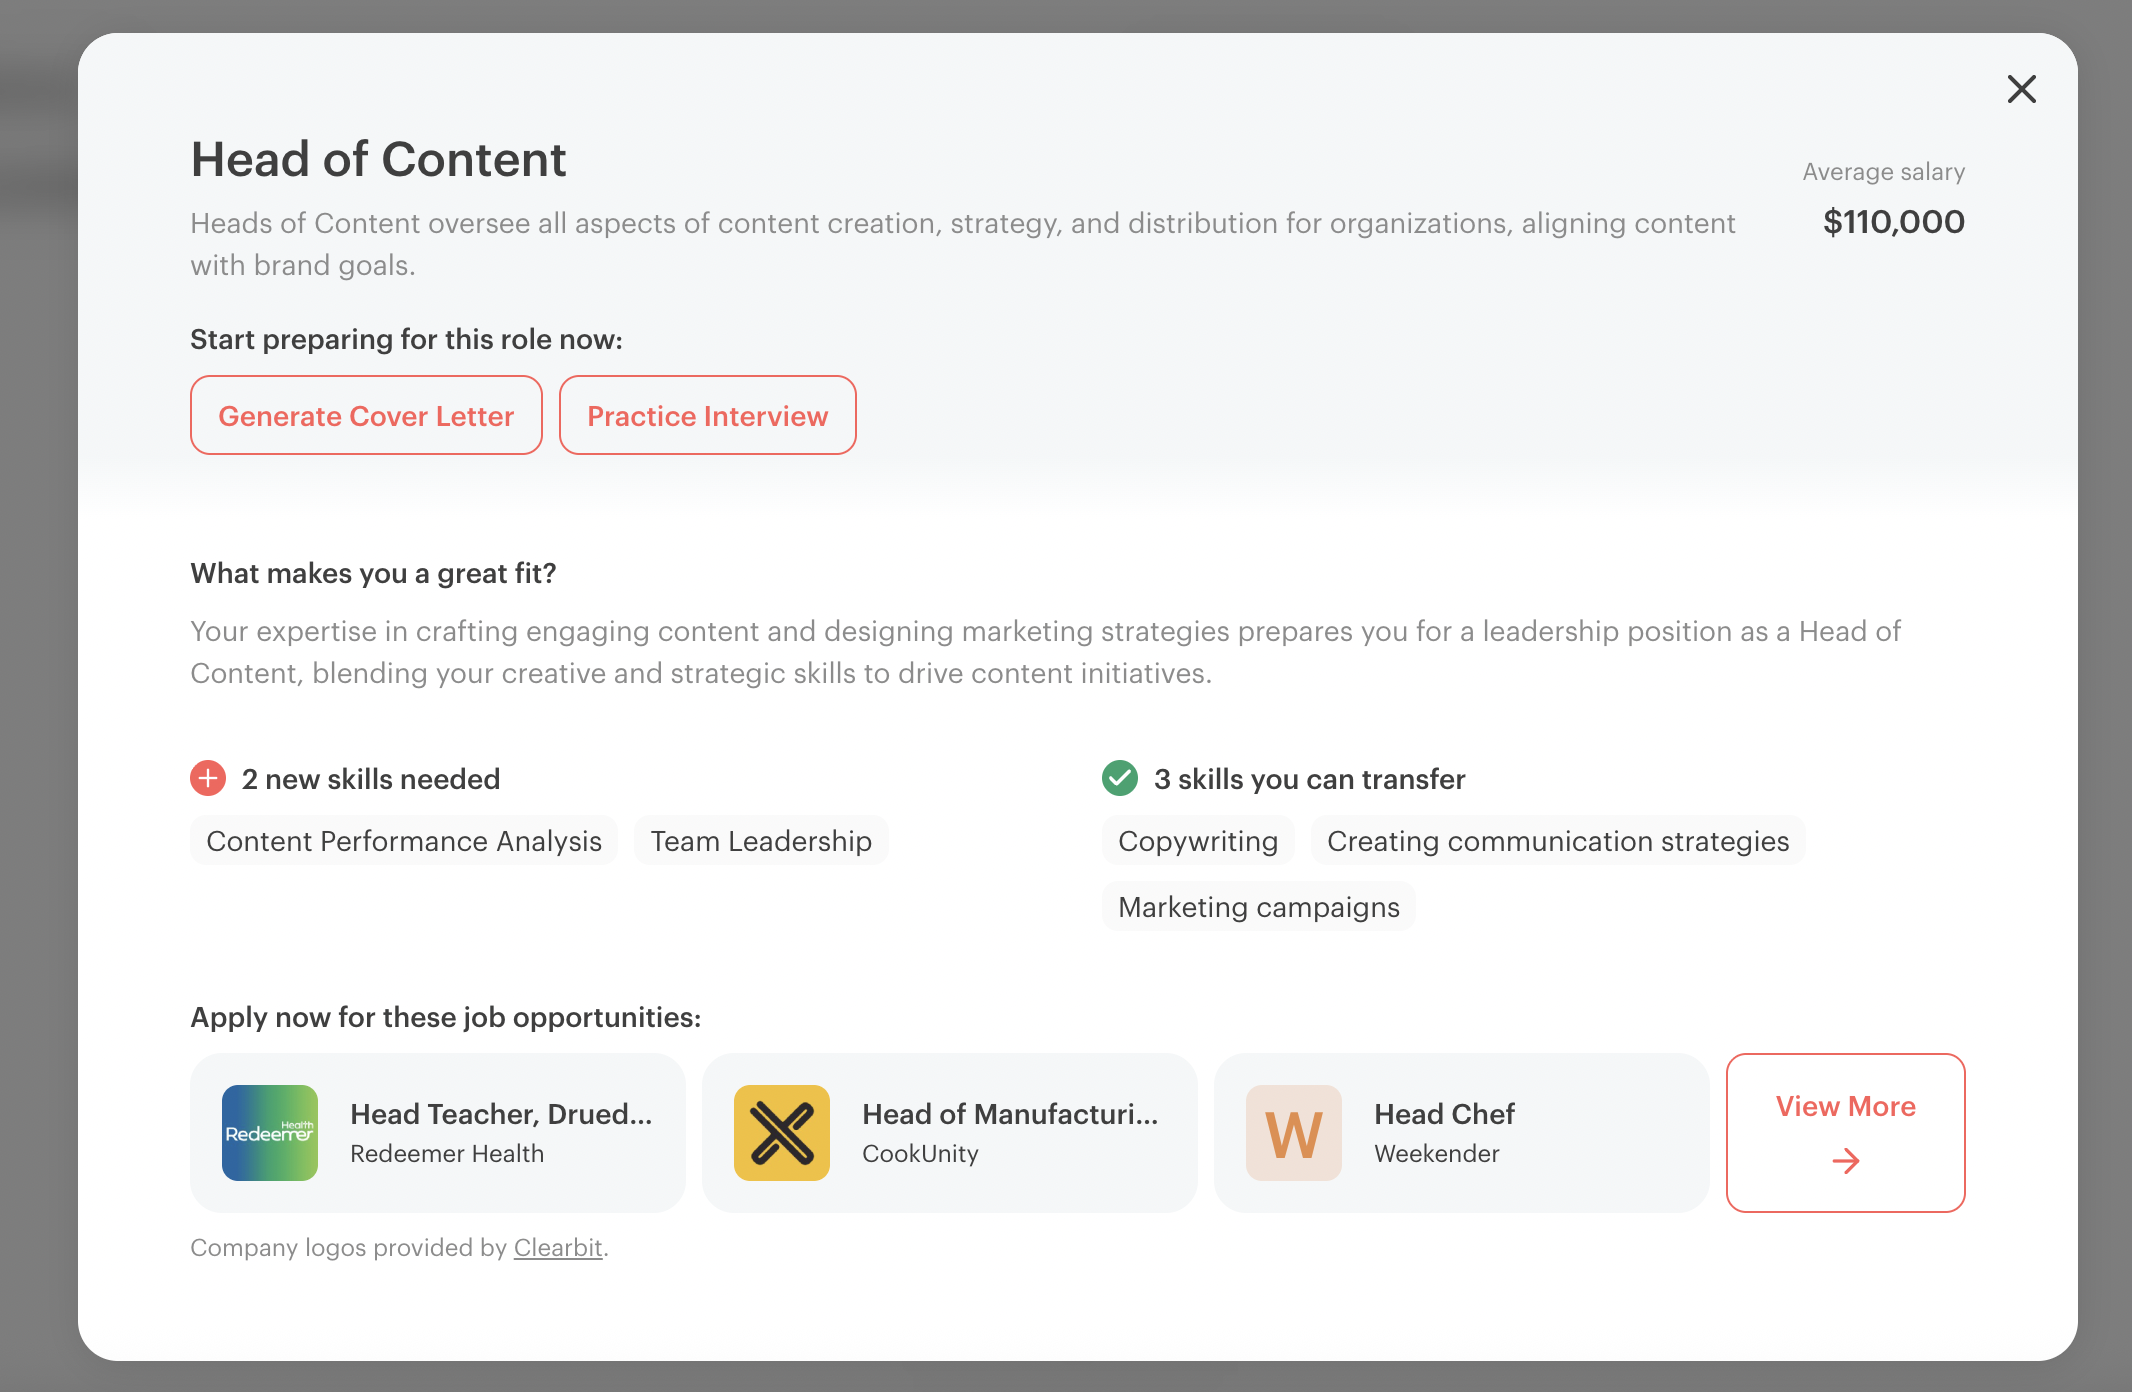The width and height of the screenshot is (2132, 1392).
Task: Click the Copywriting skill chip
Action: click(1198, 841)
